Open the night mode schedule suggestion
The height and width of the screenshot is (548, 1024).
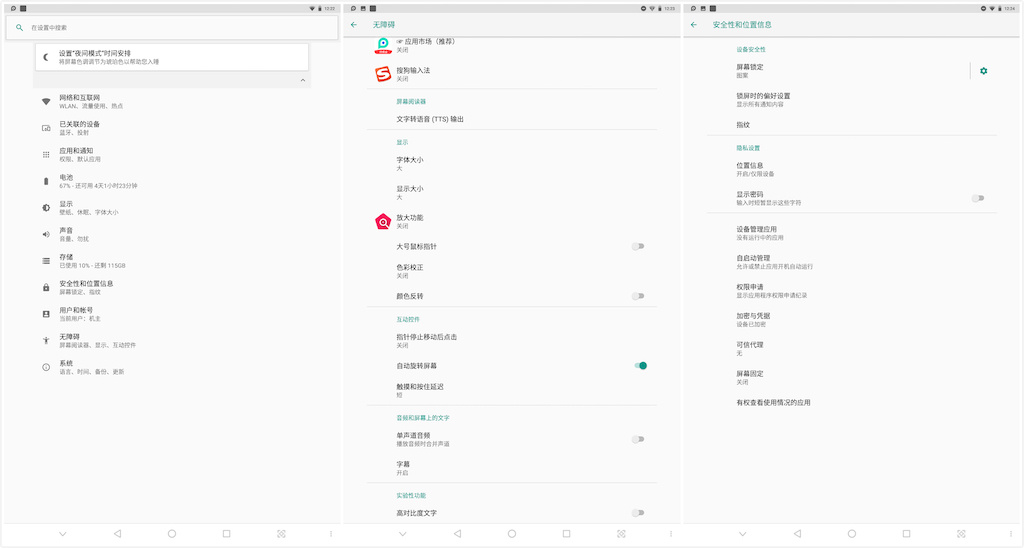click(x=171, y=57)
